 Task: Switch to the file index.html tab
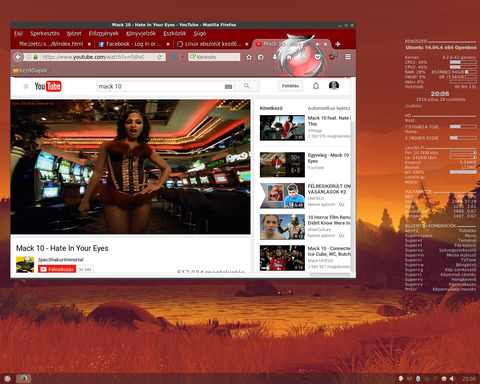pyautogui.click(x=51, y=44)
